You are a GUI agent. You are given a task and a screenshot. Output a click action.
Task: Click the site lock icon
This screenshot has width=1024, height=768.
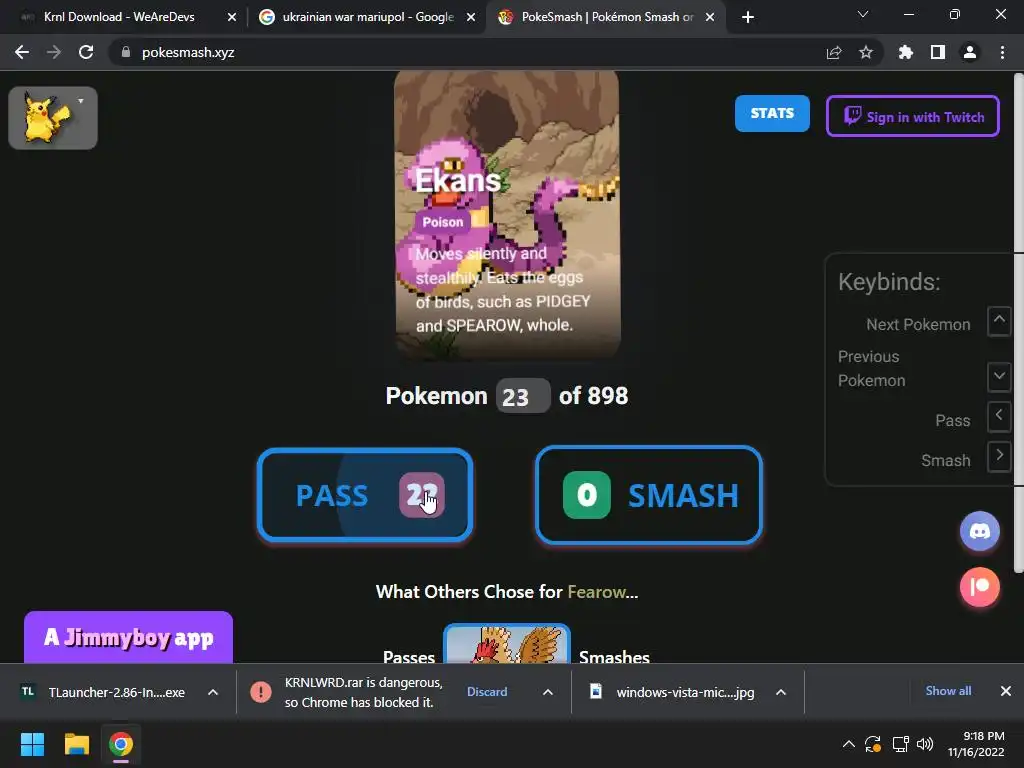(x=126, y=52)
